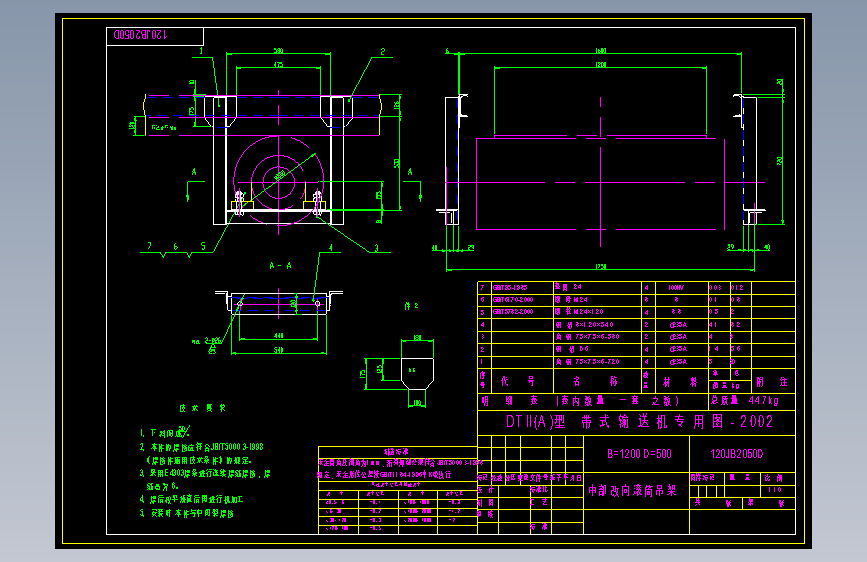Select the 510 dimension below section A-A

(x=279, y=350)
